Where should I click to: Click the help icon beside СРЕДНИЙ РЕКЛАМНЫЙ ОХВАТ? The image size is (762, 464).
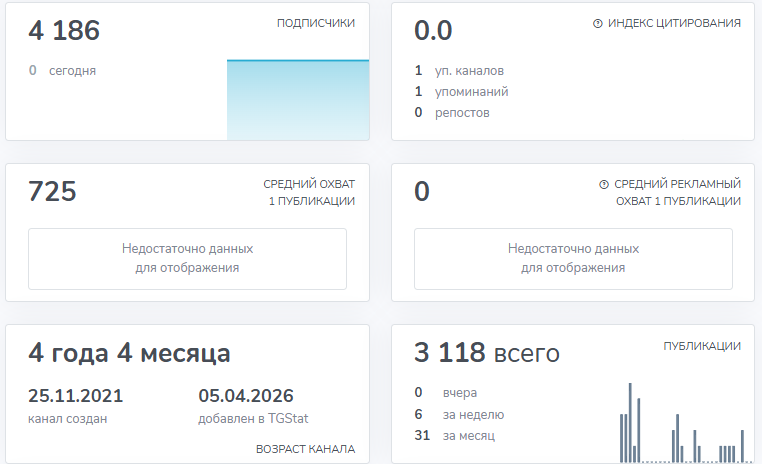click(604, 184)
